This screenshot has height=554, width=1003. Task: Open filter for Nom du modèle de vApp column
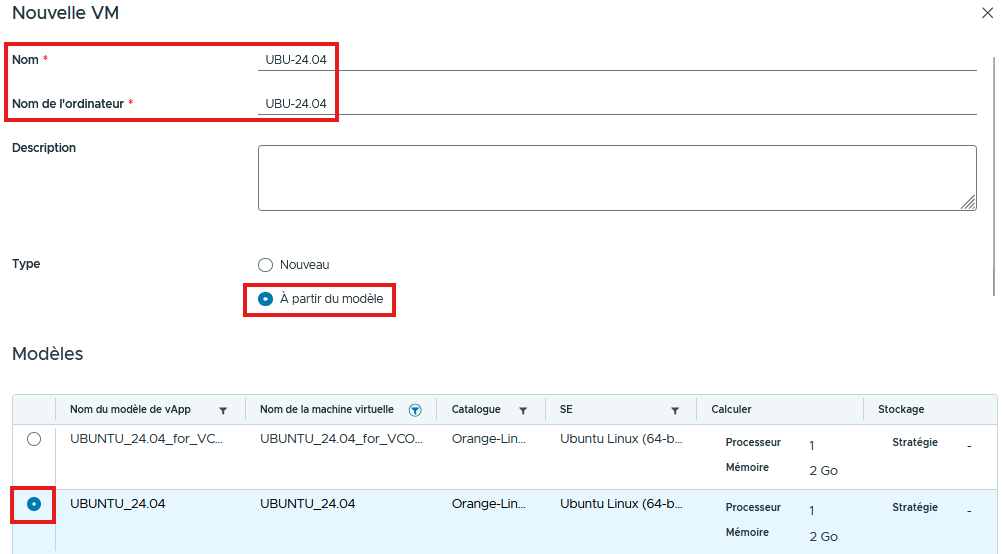[223, 410]
